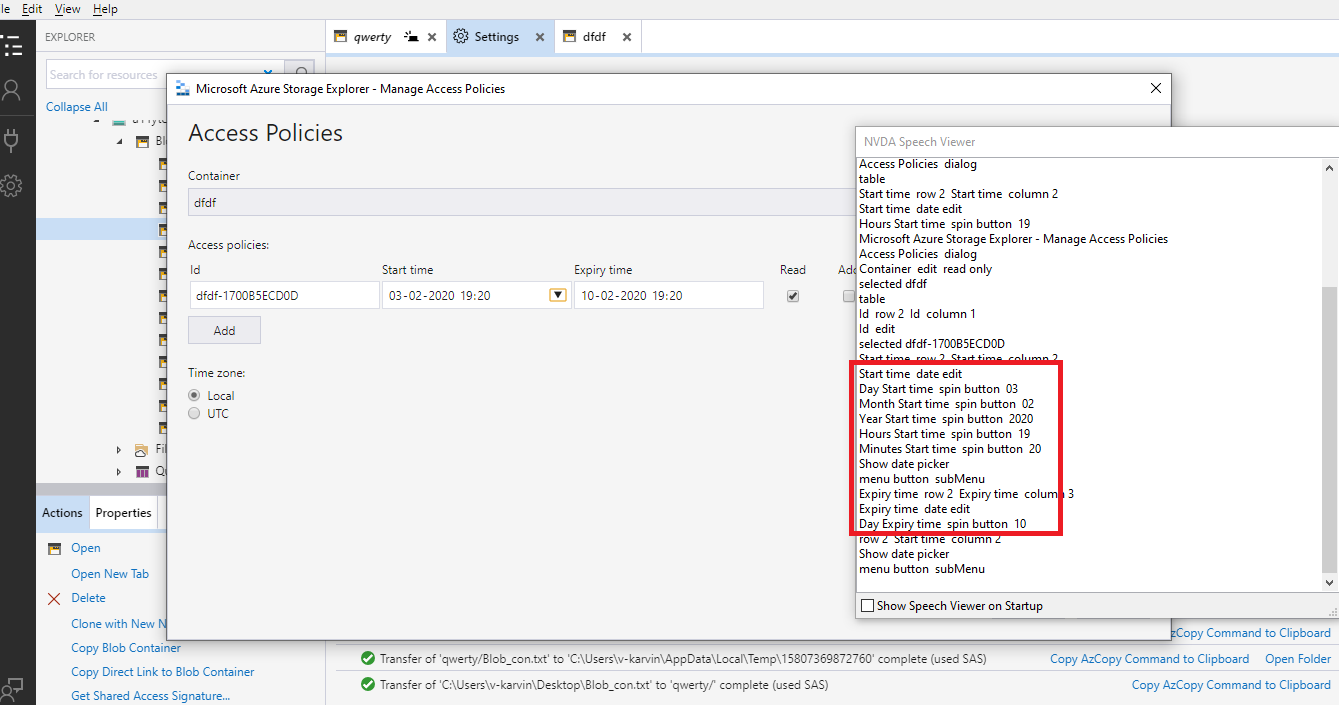Enable the Read permission checkbox
Screen dimensions: 1339x705
792,295
